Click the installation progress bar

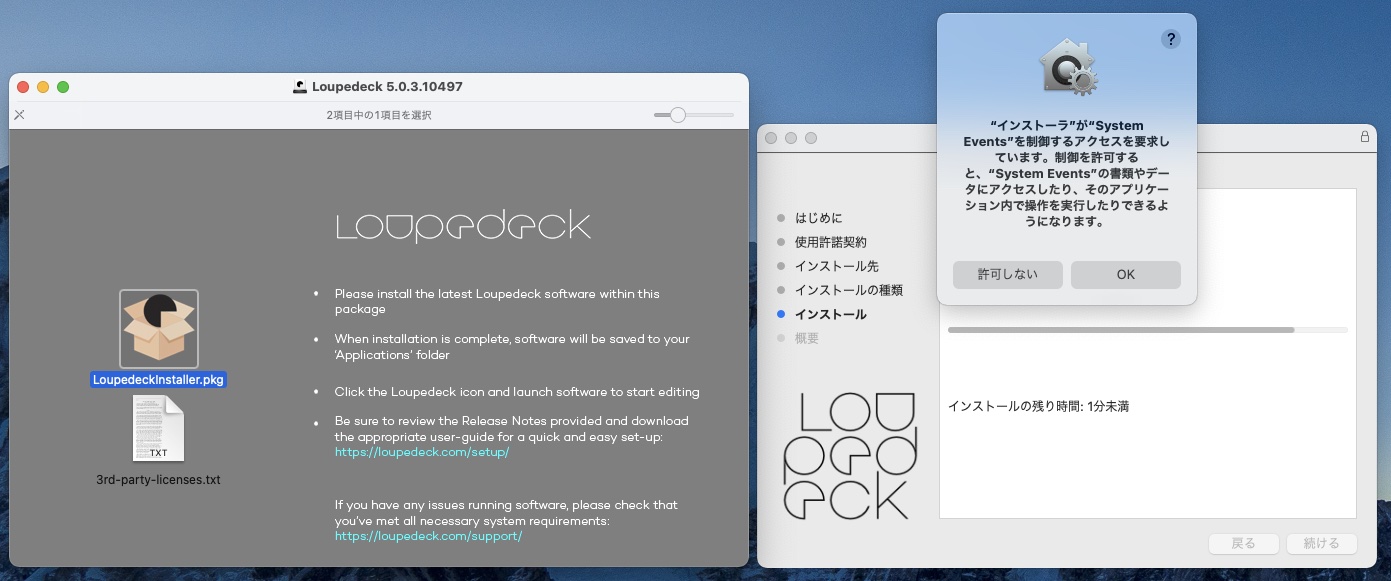point(1148,329)
